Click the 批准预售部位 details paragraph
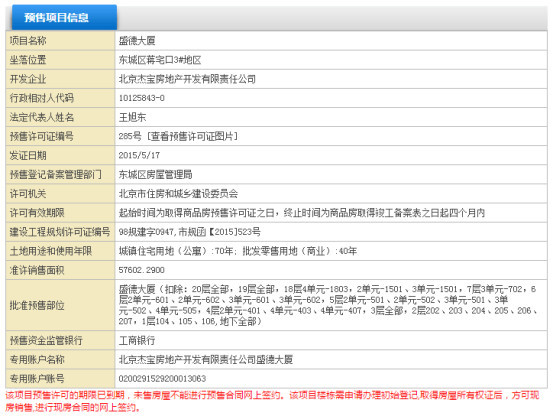Image resolution: width=554 pixels, height=416 pixels. (x=328, y=305)
